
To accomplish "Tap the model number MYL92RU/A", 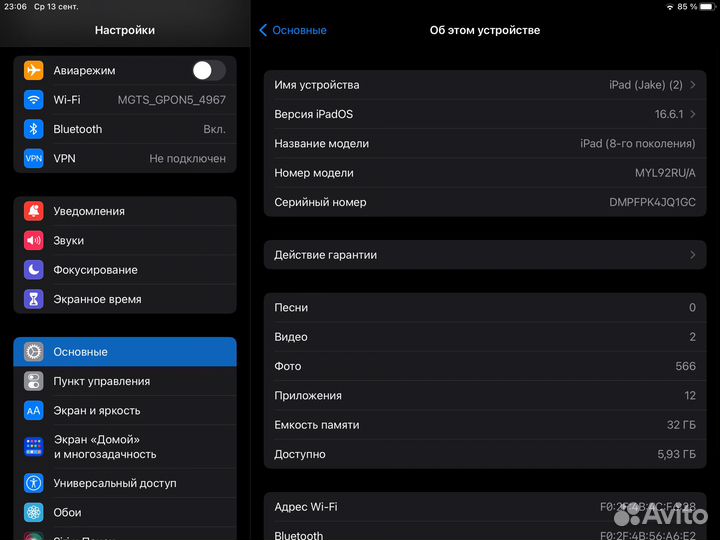I will click(665, 173).
